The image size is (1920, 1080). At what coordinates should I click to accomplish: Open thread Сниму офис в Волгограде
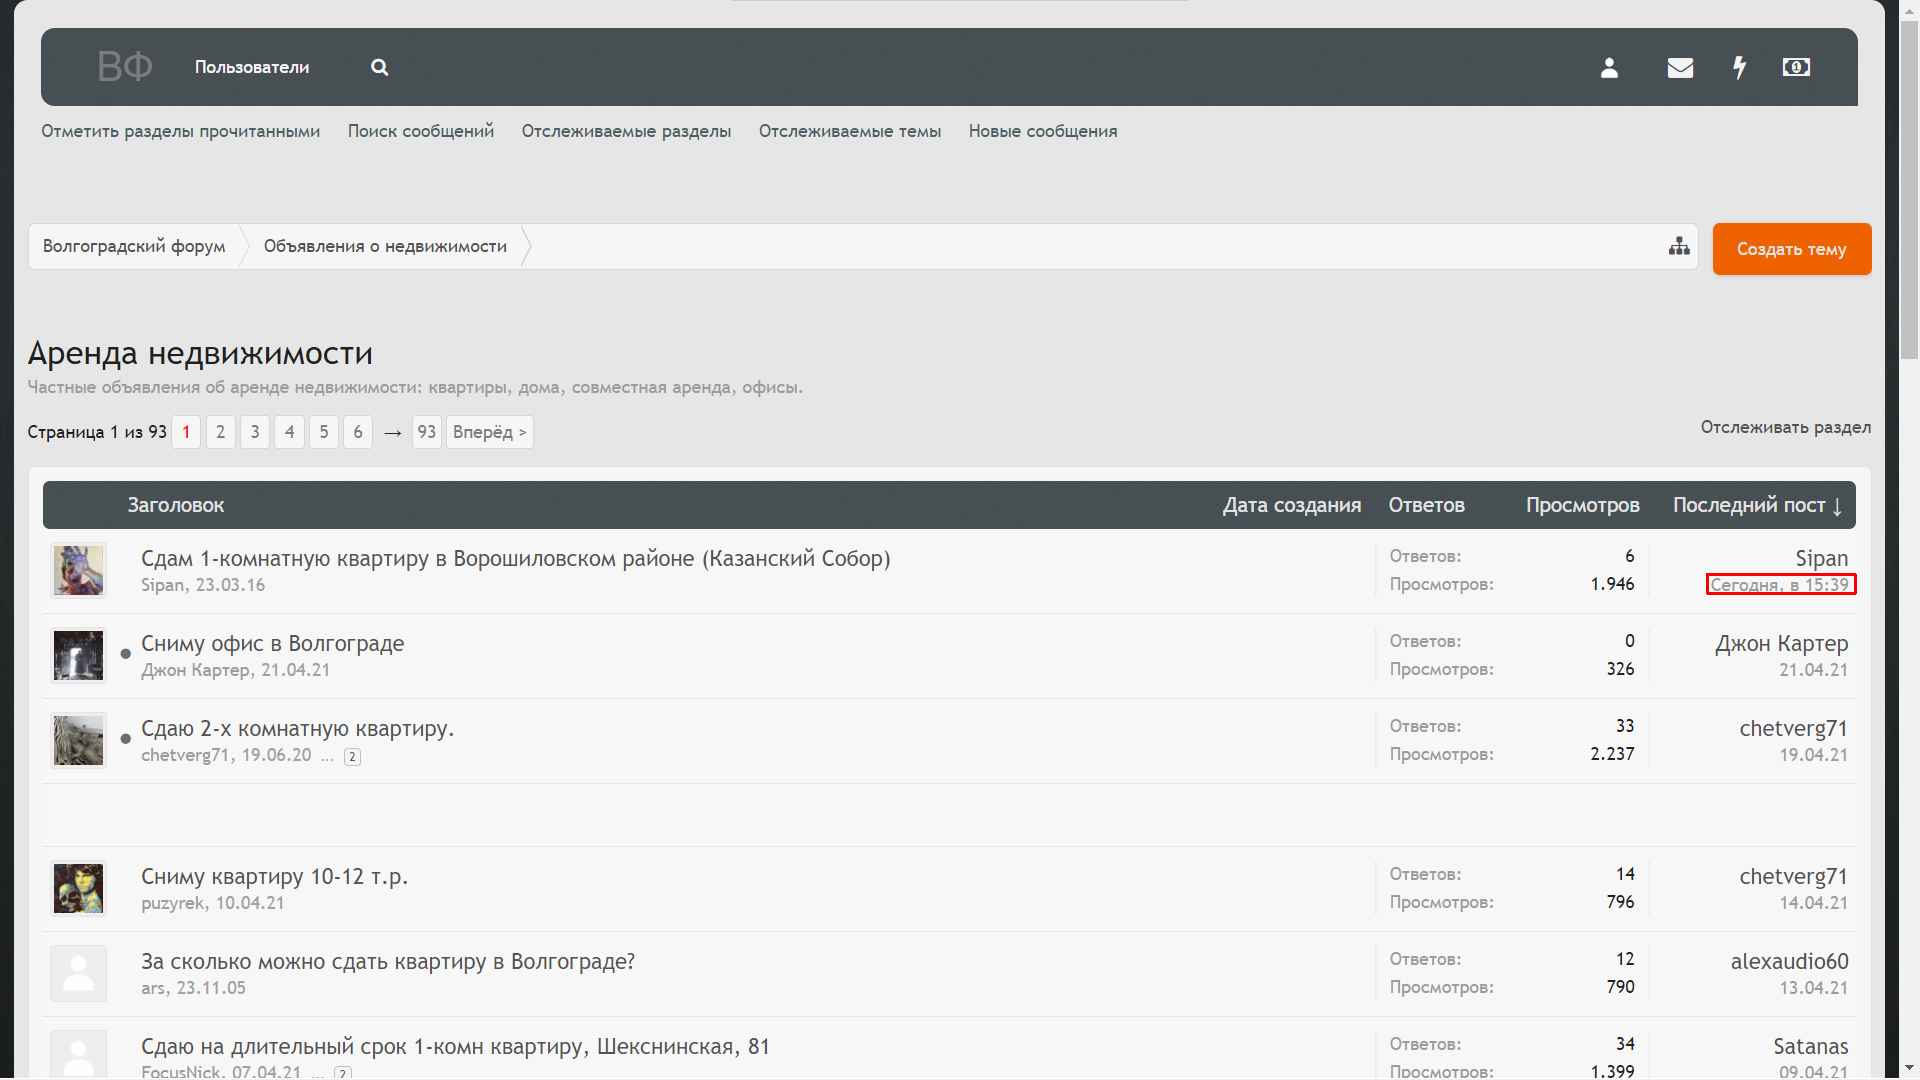(272, 643)
